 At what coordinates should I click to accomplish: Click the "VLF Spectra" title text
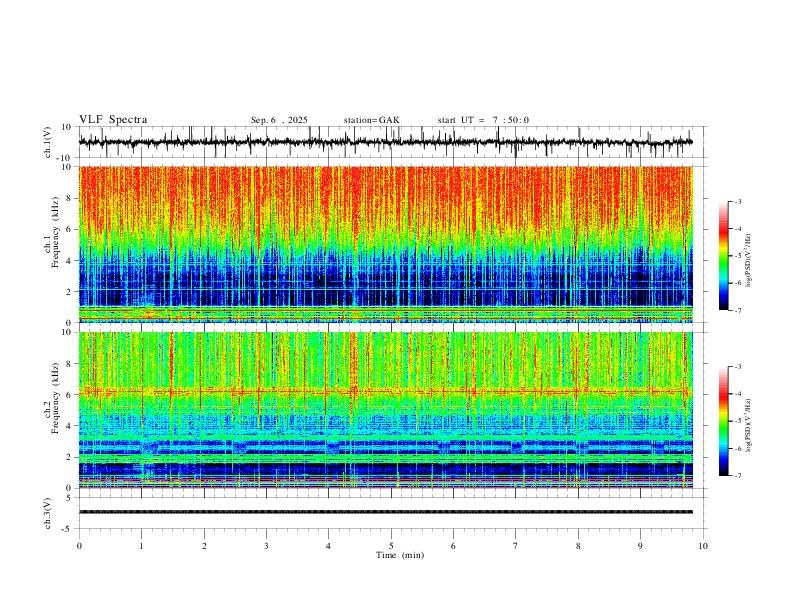[x=113, y=120]
